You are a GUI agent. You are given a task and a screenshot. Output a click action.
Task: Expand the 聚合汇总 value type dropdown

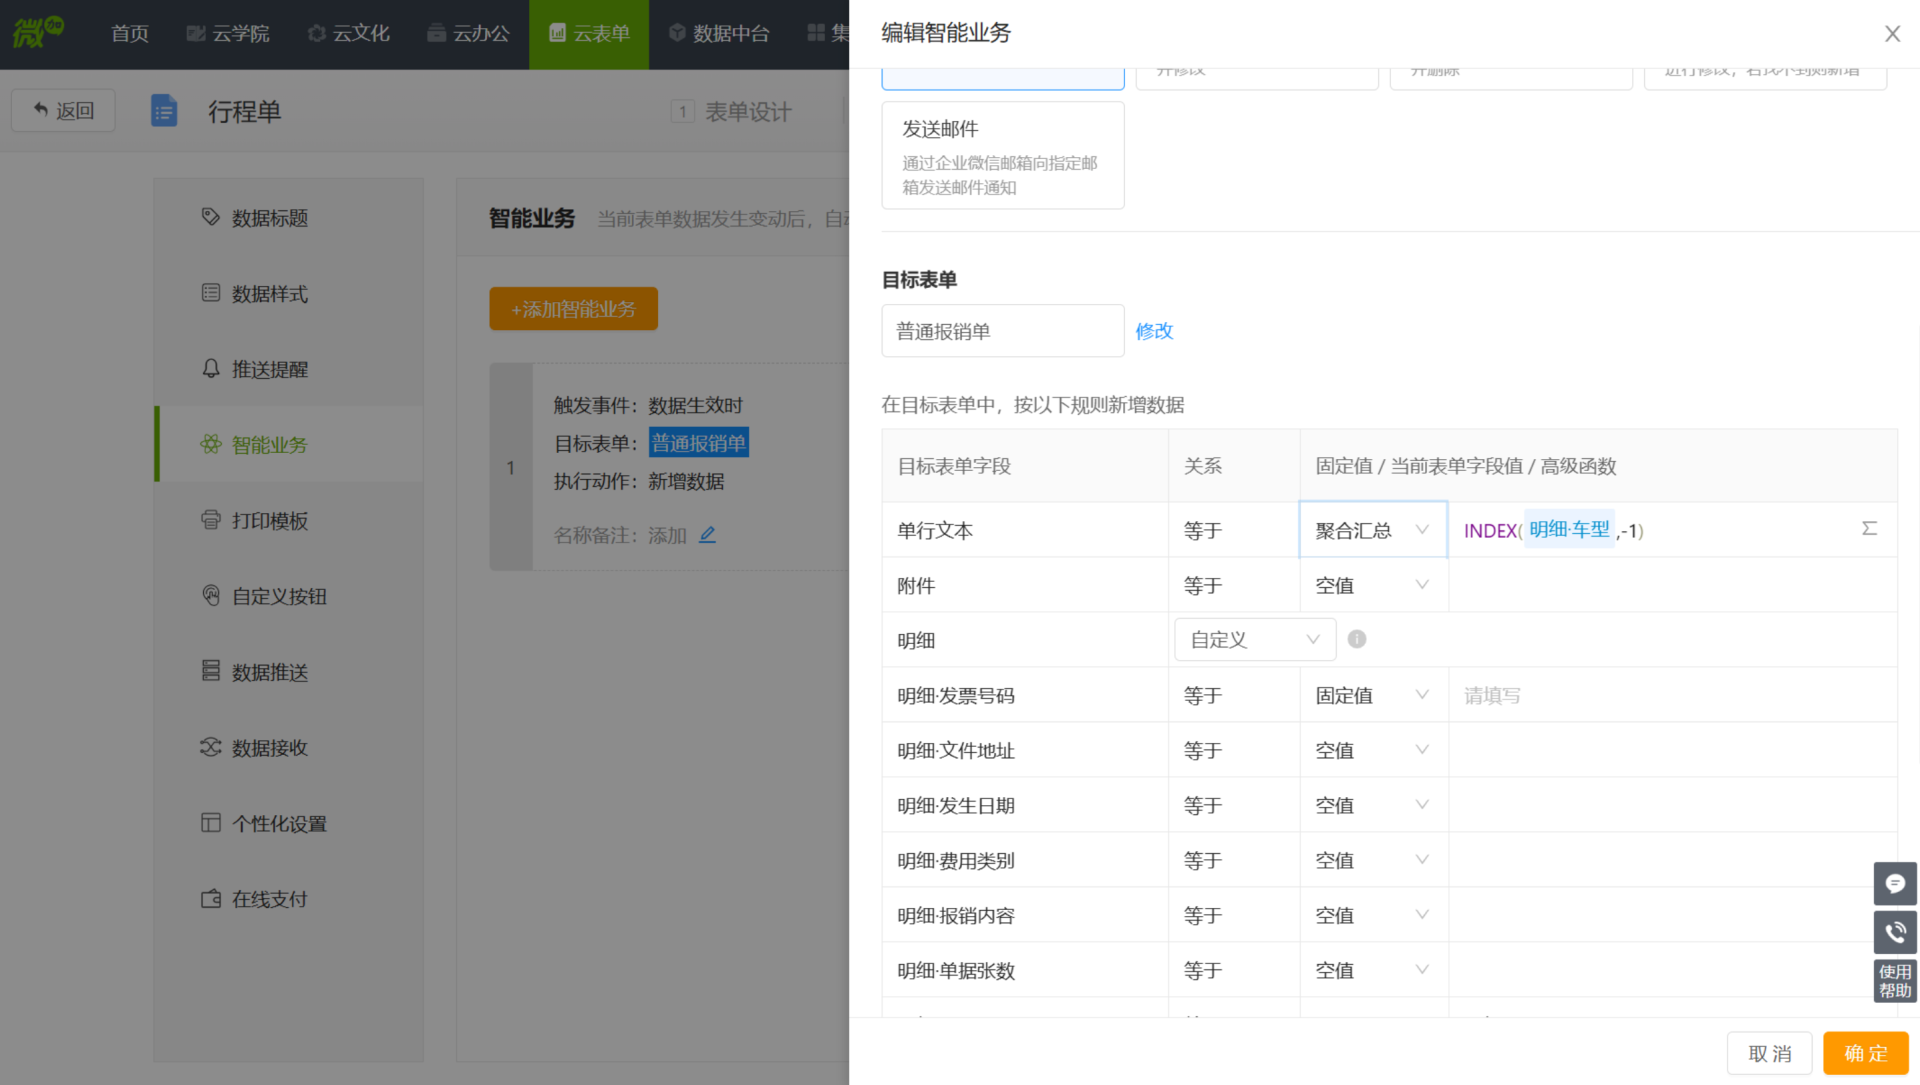pyautogui.click(x=1372, y=530)
